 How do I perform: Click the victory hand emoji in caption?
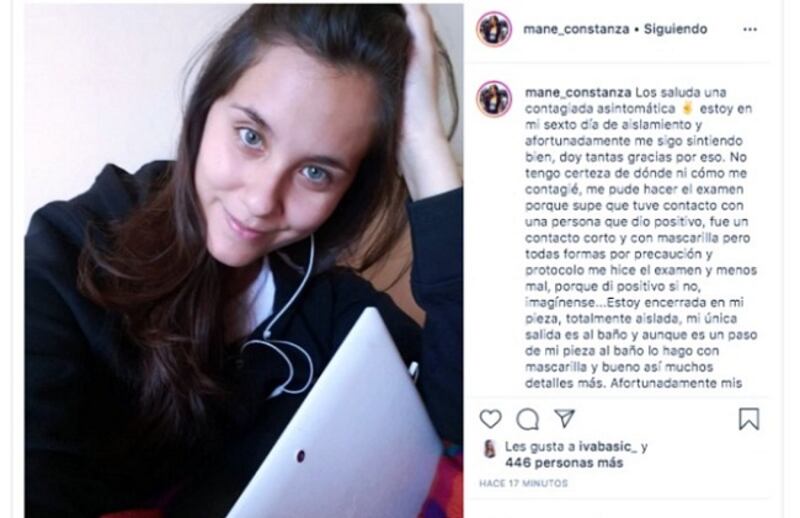(687, 108)
